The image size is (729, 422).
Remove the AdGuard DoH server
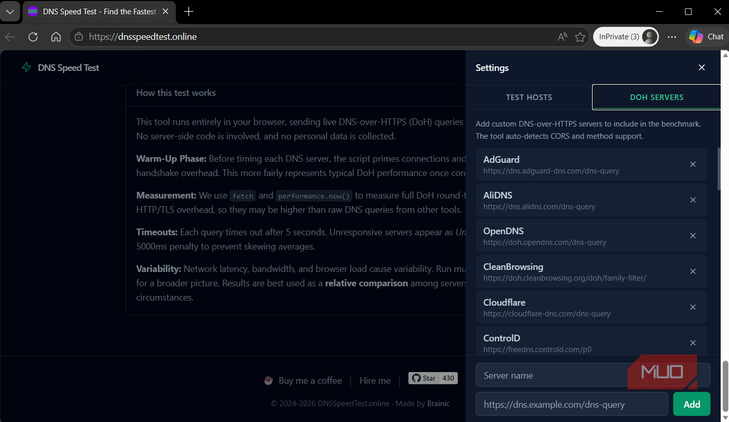(x=693, y=165)
